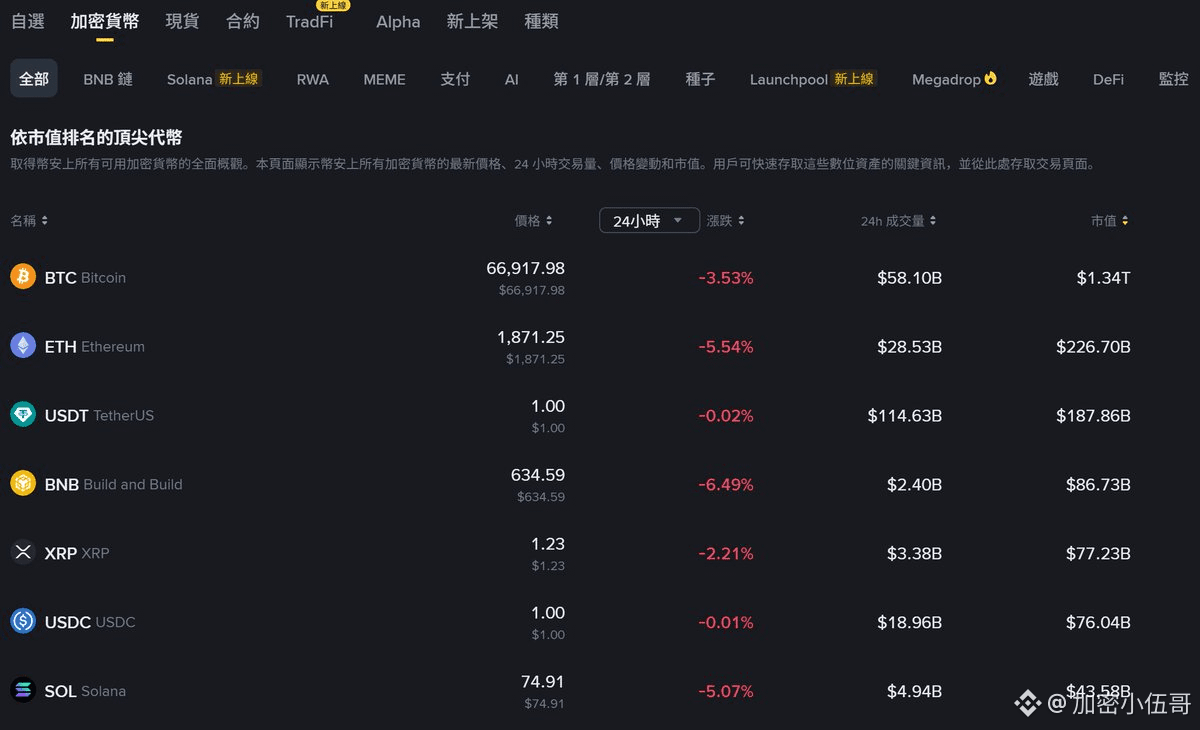Click XRP change -2.21%
1200x730 pixels.
click(726, 554)
